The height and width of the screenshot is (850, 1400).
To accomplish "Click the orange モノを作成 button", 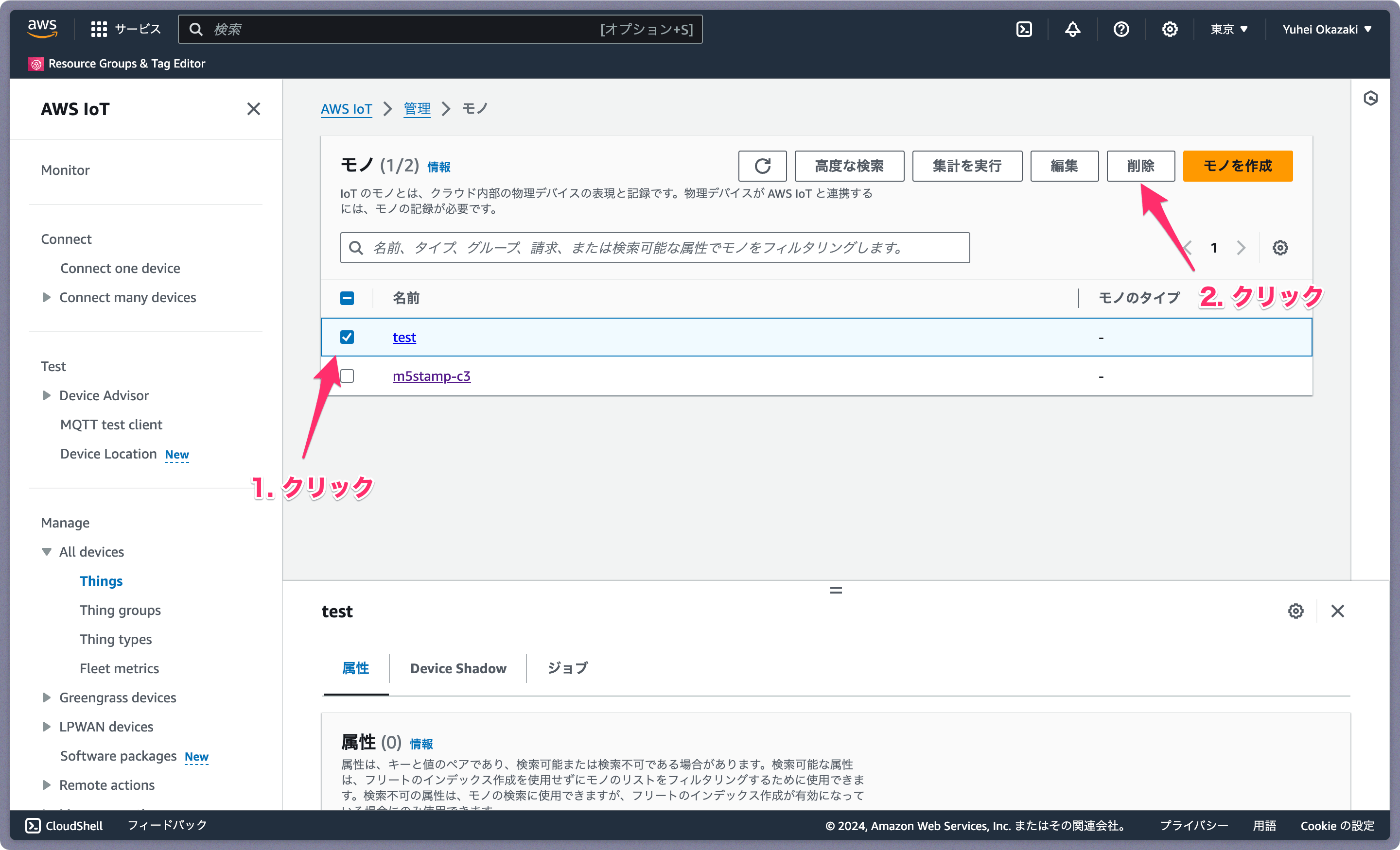I will (x=1237, y=166).
